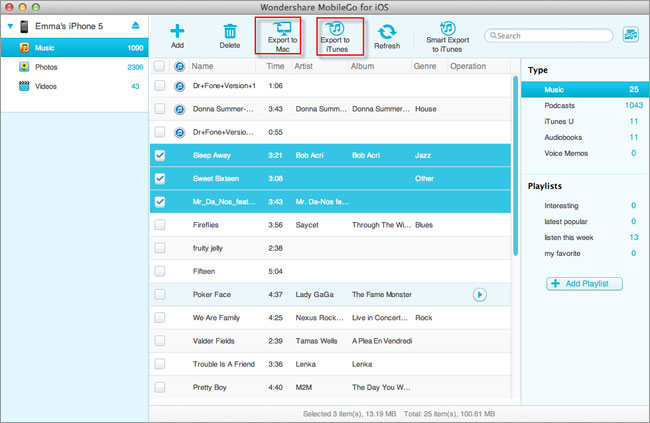Check the Pretty Boy checkbox
The image size is (650, 423).
tap(160, 388)
